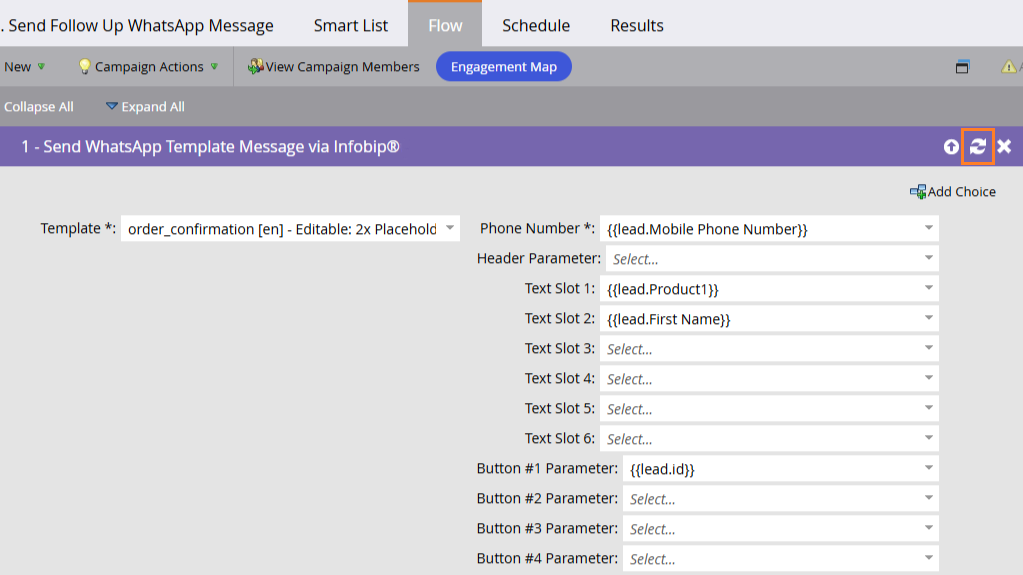Move flow step 1 up with arrow icon
Viewport: 1023px width, 575px height.
[951, 147]
